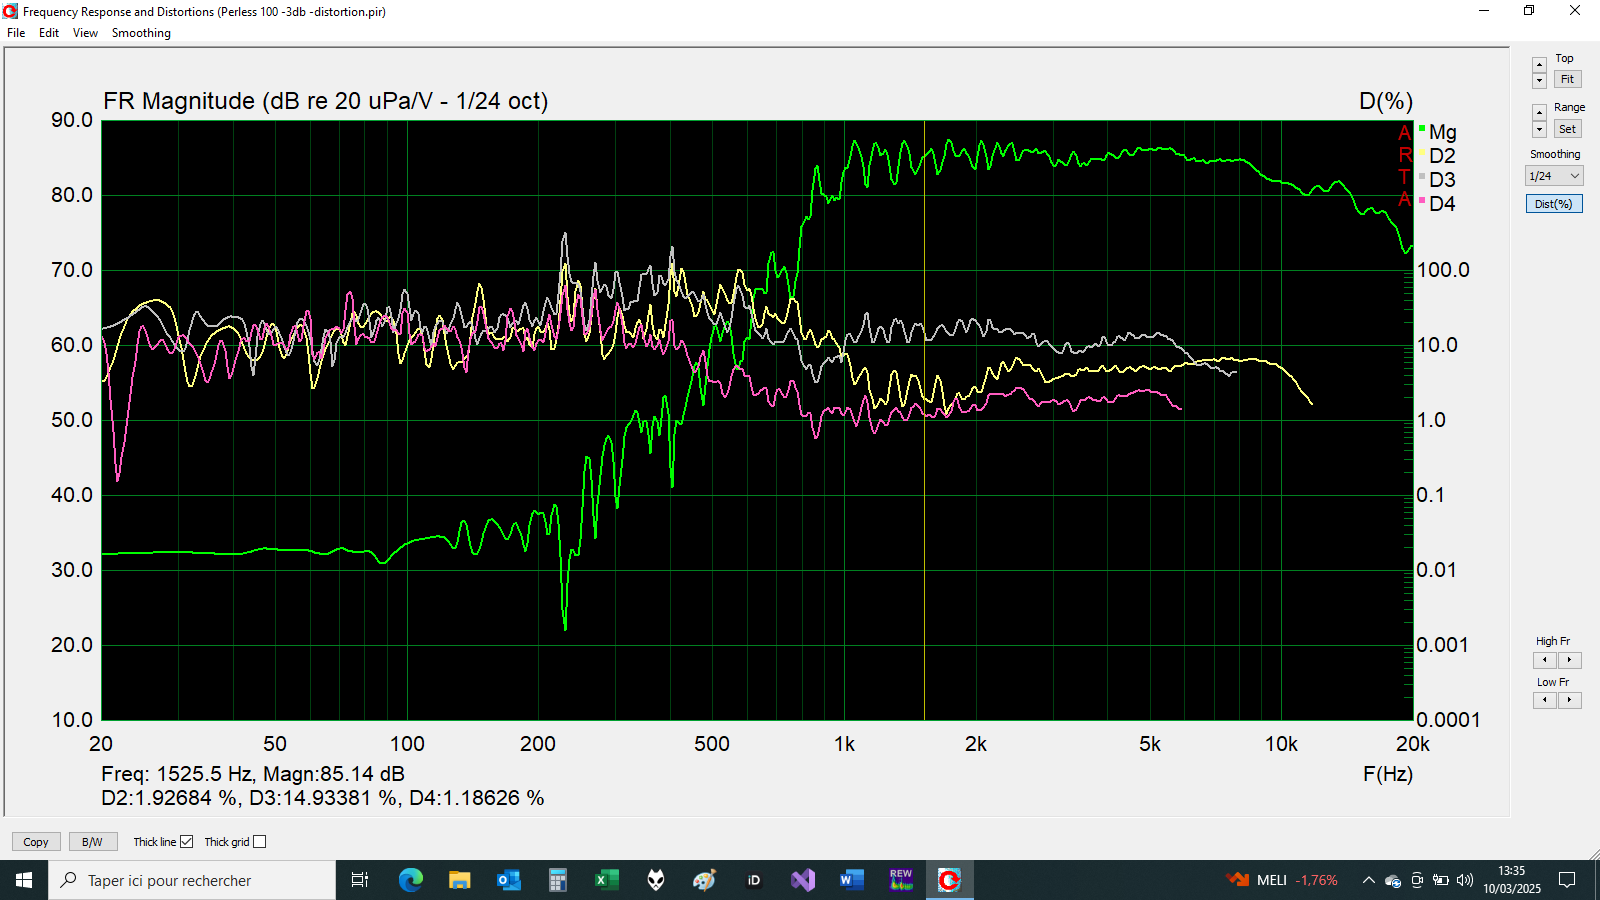This screenshot has width=1600, height=900.
Task: Open the Smoothing menu
Action: click(141, 33)
